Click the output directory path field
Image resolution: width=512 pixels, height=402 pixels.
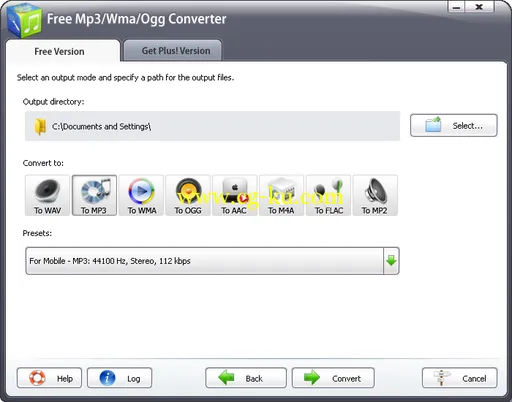[212, 126]
